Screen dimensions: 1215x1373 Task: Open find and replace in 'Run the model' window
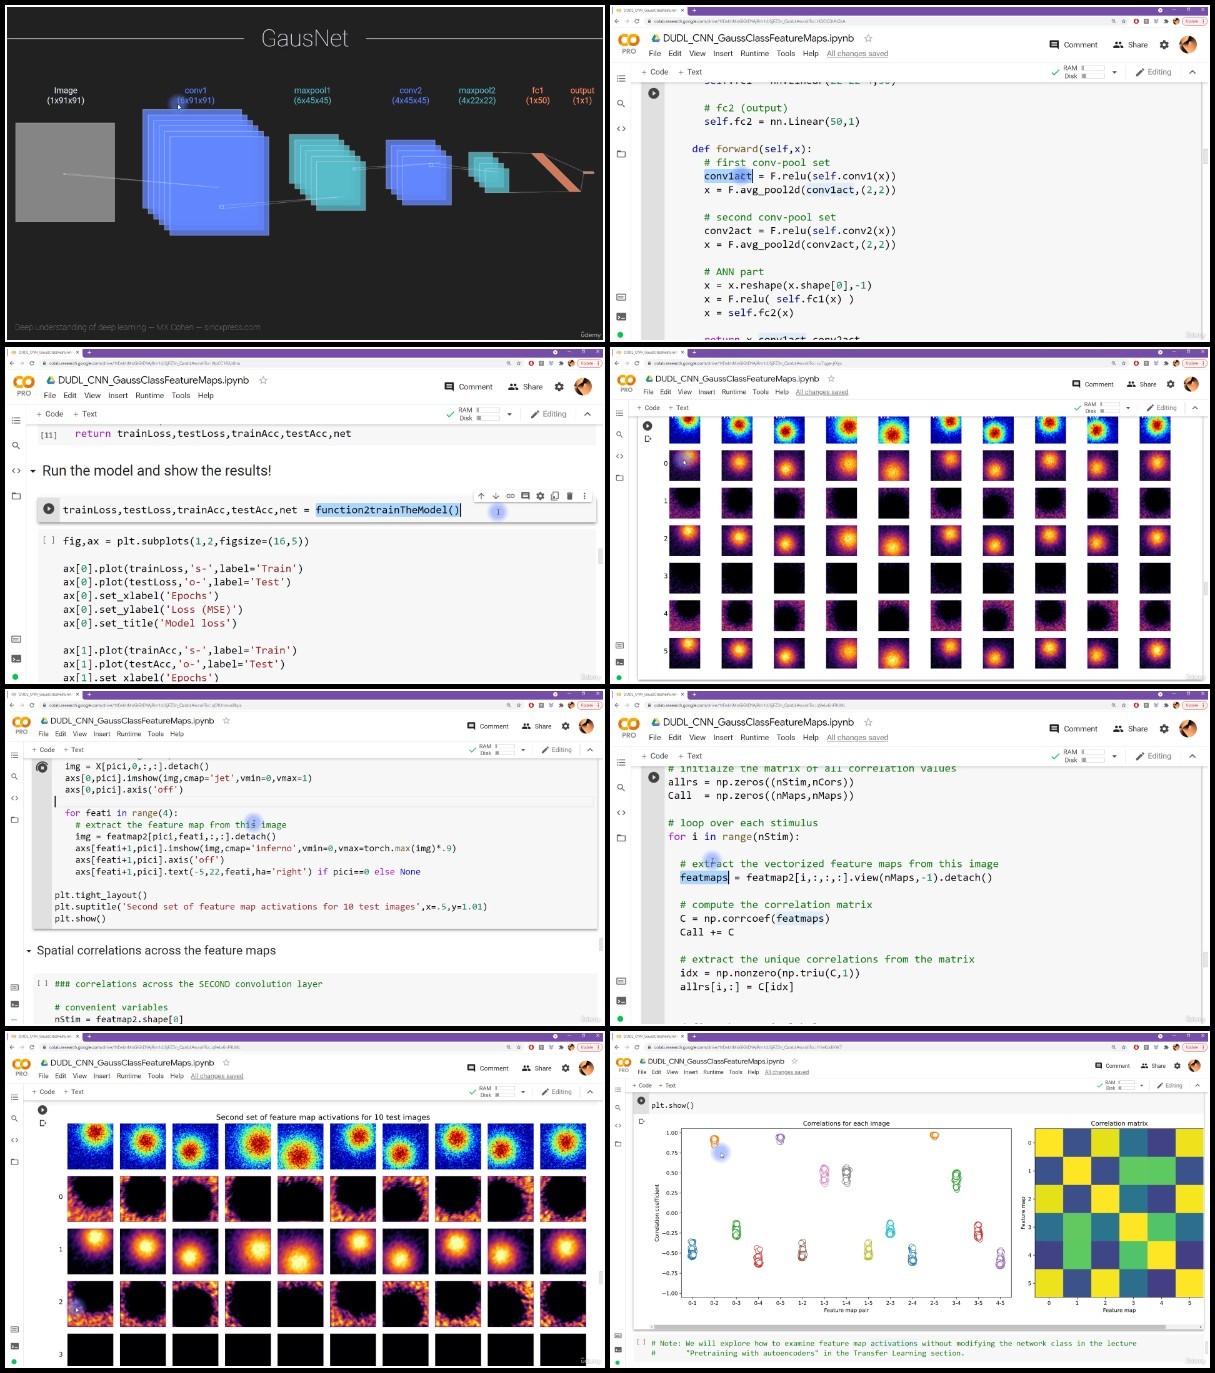click(16, 446)
